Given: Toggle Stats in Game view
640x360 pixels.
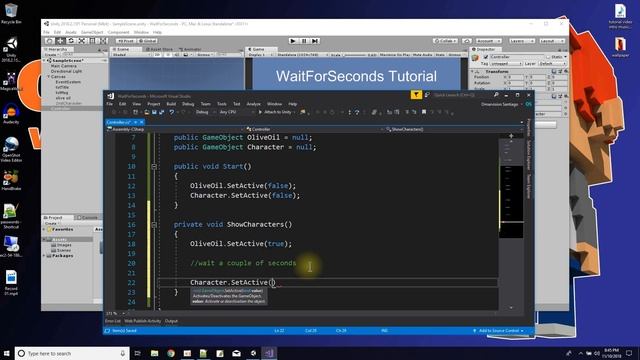Looking at the screenshot, I should pos(440,54).
